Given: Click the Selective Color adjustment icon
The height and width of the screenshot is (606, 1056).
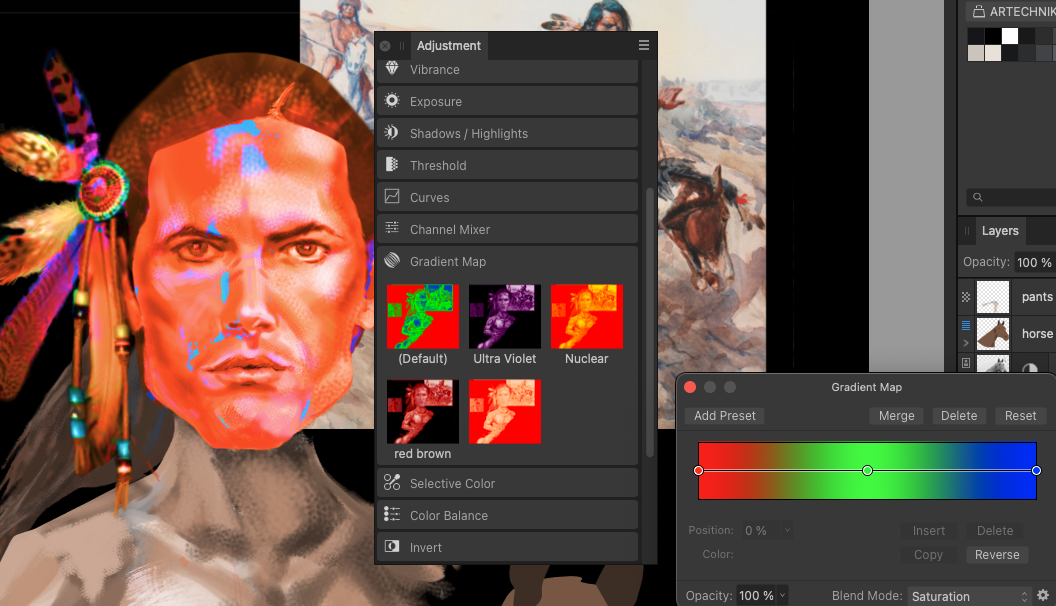Looking at the screenshot, I should pyautogui.click(x=392, y=482).
